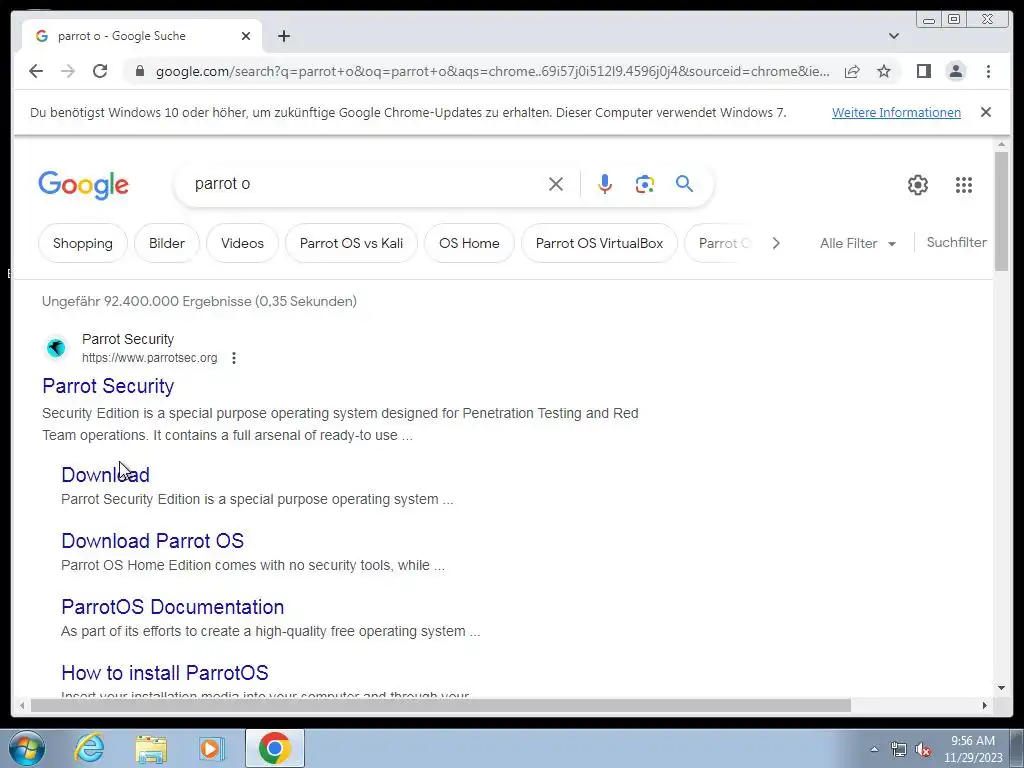Select the 'Parrot OS vs Kali' chip
The width and height of the screenshot is (1024, 768).
click(x=351, y=243)
